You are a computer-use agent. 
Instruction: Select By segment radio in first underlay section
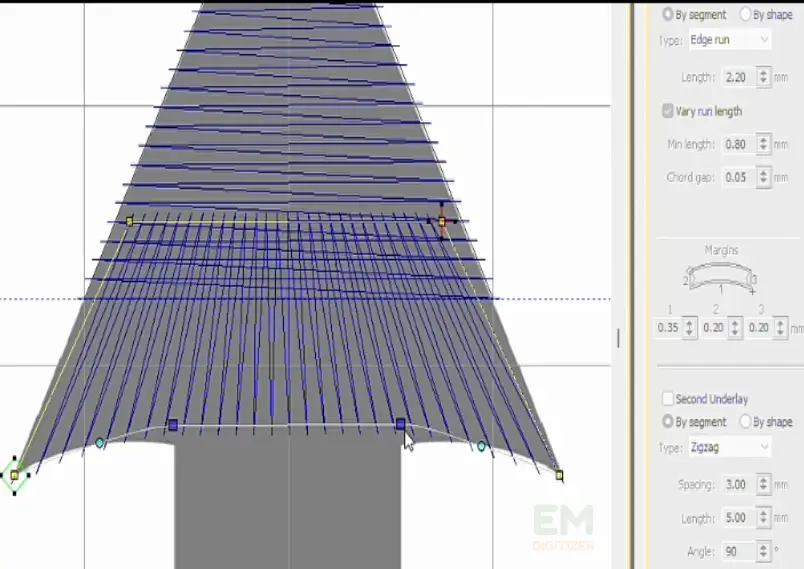point(668,14)
